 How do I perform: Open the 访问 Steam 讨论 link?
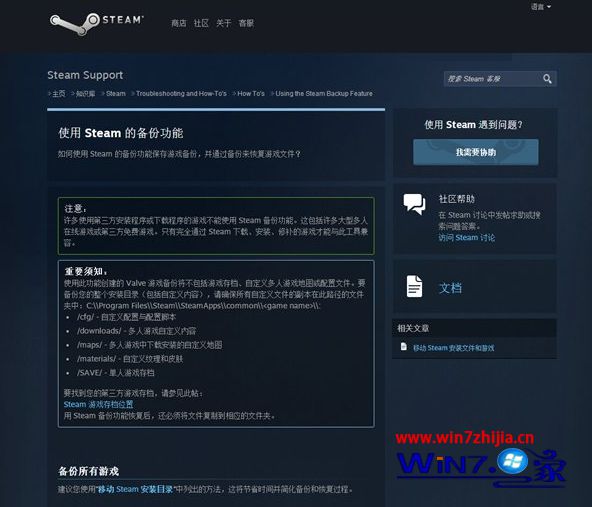pos(467,237)
